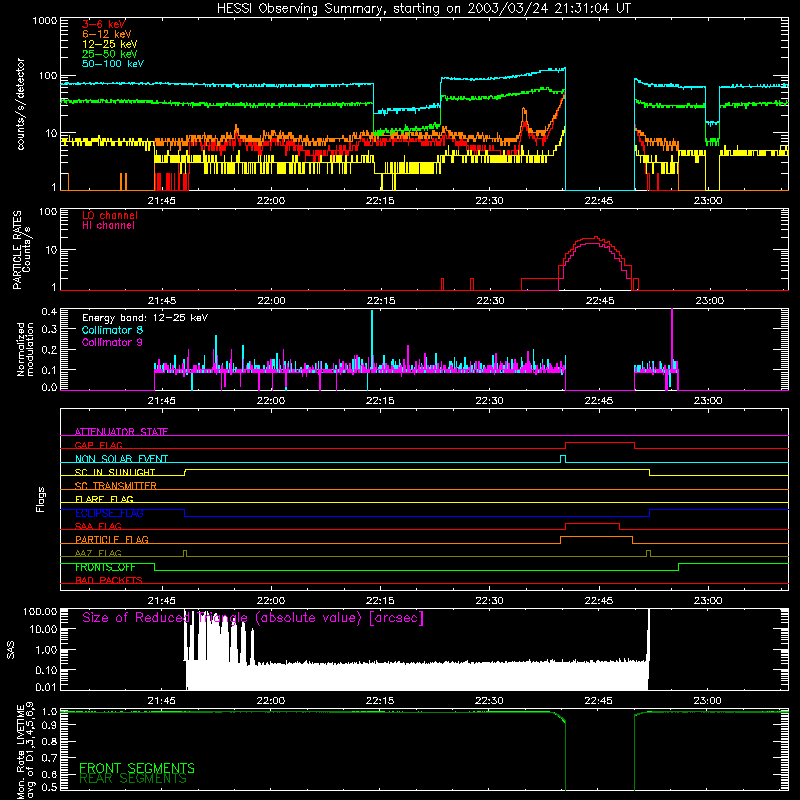
Task: Click the Flags axis label
Action: [40, 499]
